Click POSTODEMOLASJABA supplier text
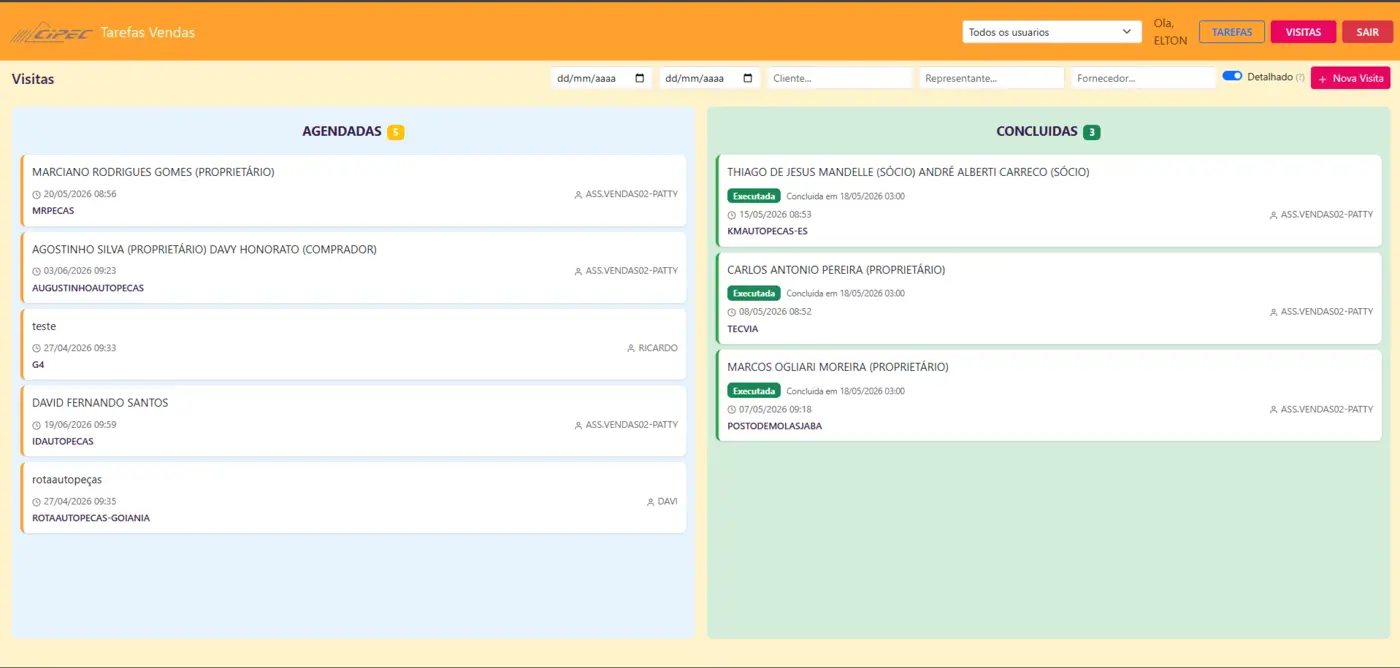This screenshot has height=668, width=1400. [775, 426]
